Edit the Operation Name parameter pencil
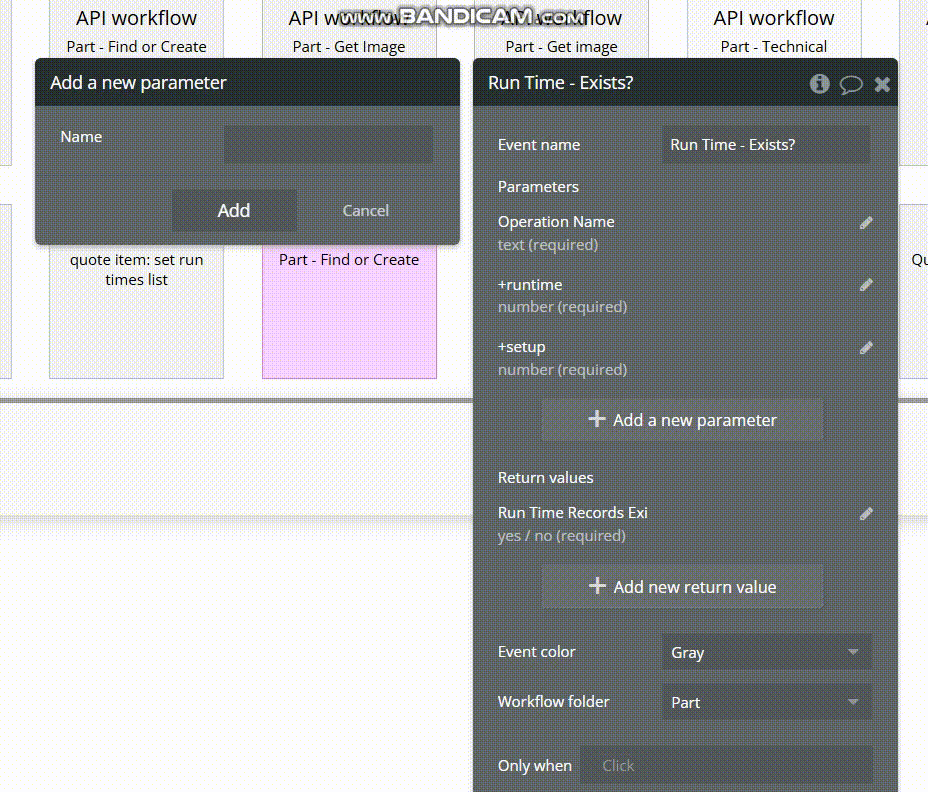Viewport: 928px width, 792px height. (x=866, y=223)
